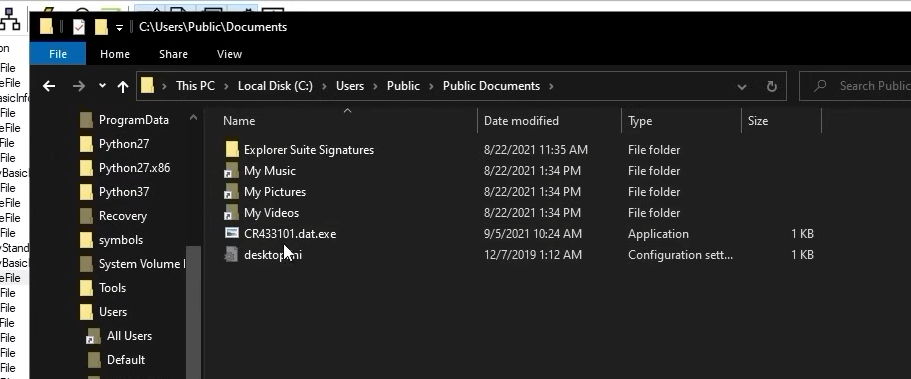Screen dimensions: 911x379
Task: Refresh the folder view
Action: click(772, 87)
